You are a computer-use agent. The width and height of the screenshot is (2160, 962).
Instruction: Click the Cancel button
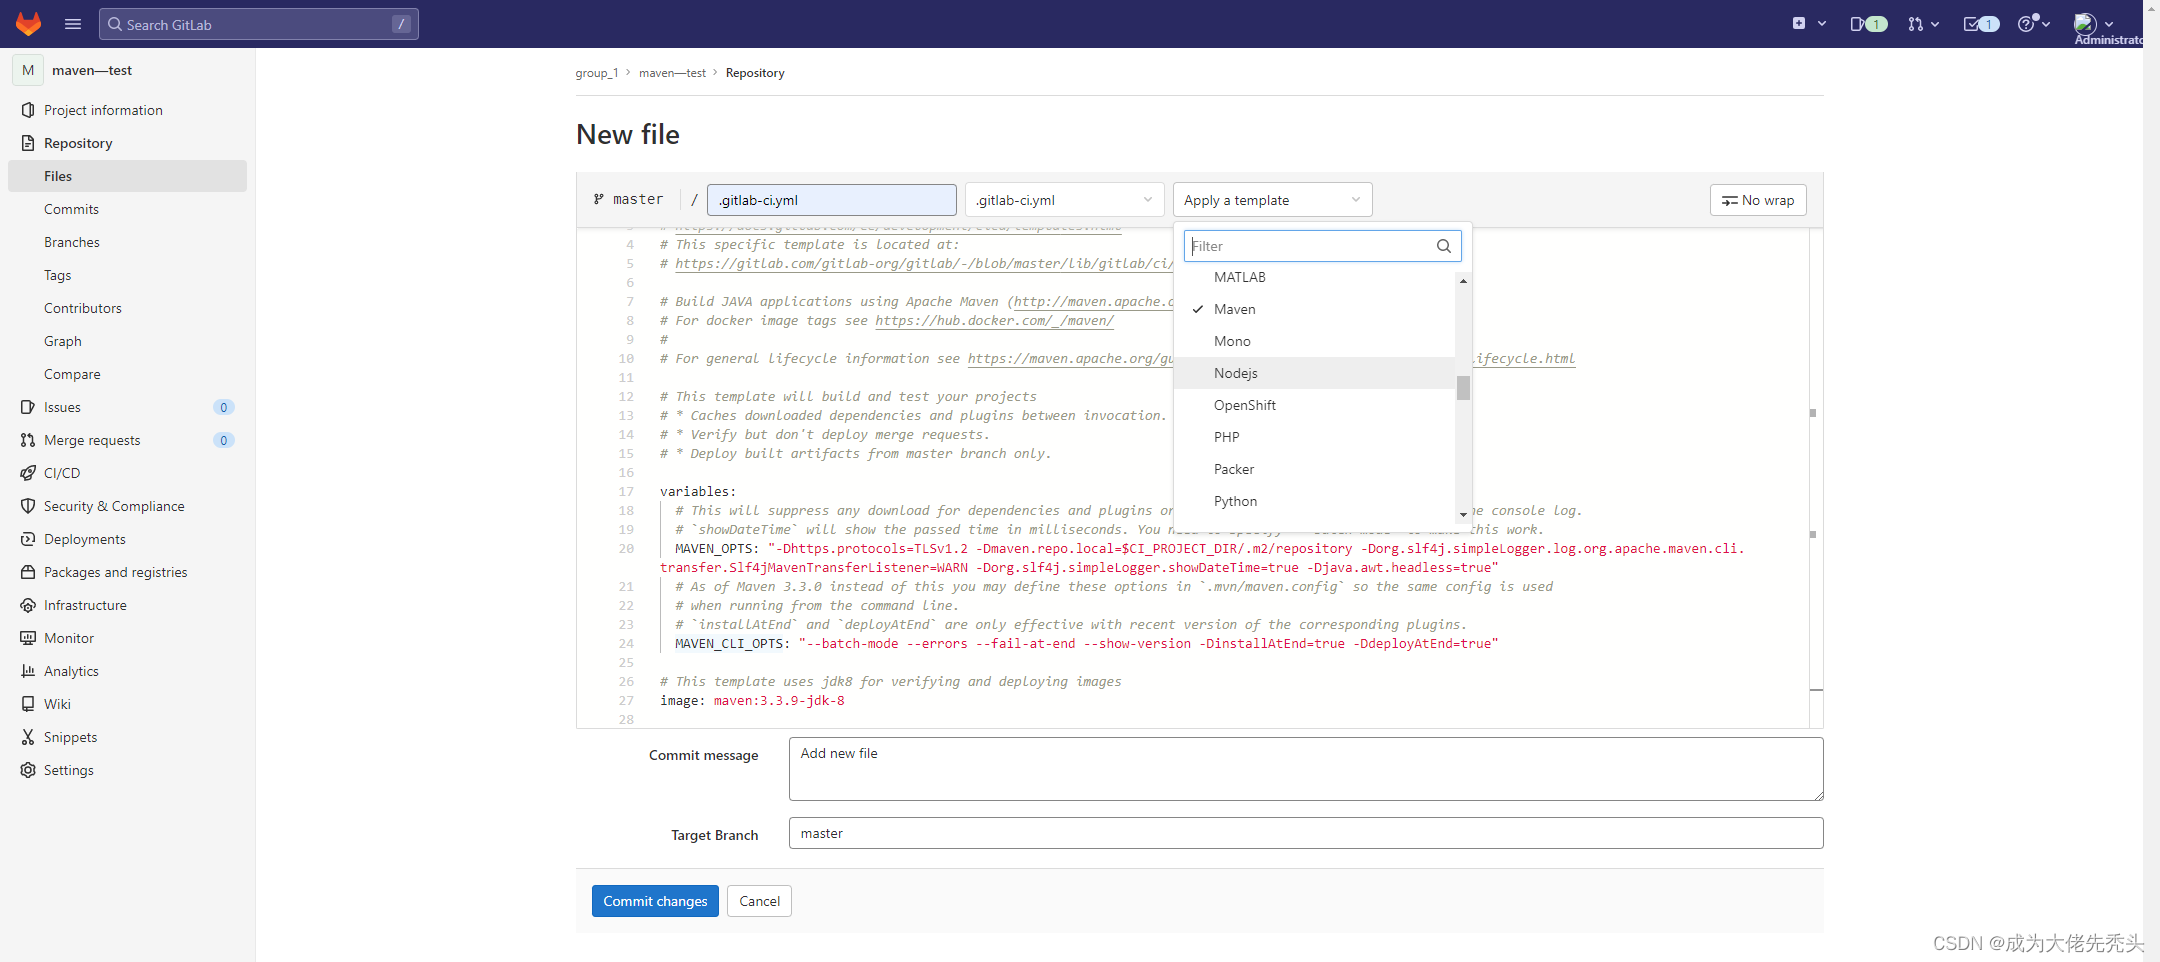coord(759,901)
